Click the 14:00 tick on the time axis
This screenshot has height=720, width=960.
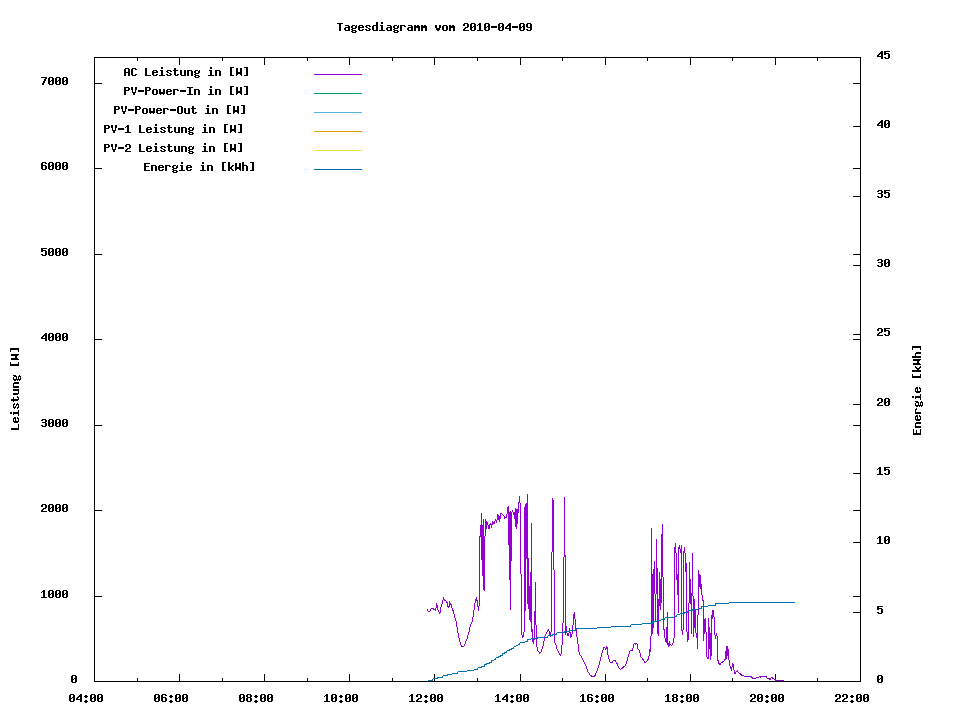pos(514,698)
